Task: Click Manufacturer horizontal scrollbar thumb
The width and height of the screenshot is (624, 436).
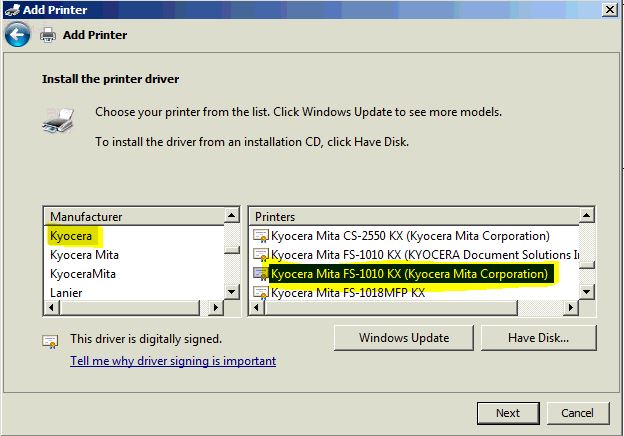Action: (x=129, y=308)
